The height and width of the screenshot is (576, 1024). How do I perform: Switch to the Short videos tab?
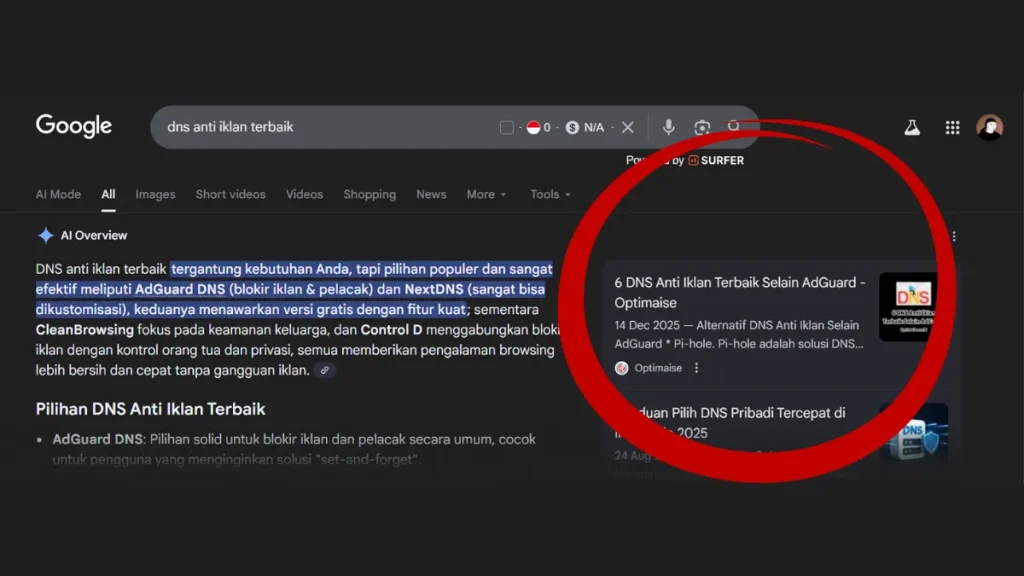pos(230,194)
